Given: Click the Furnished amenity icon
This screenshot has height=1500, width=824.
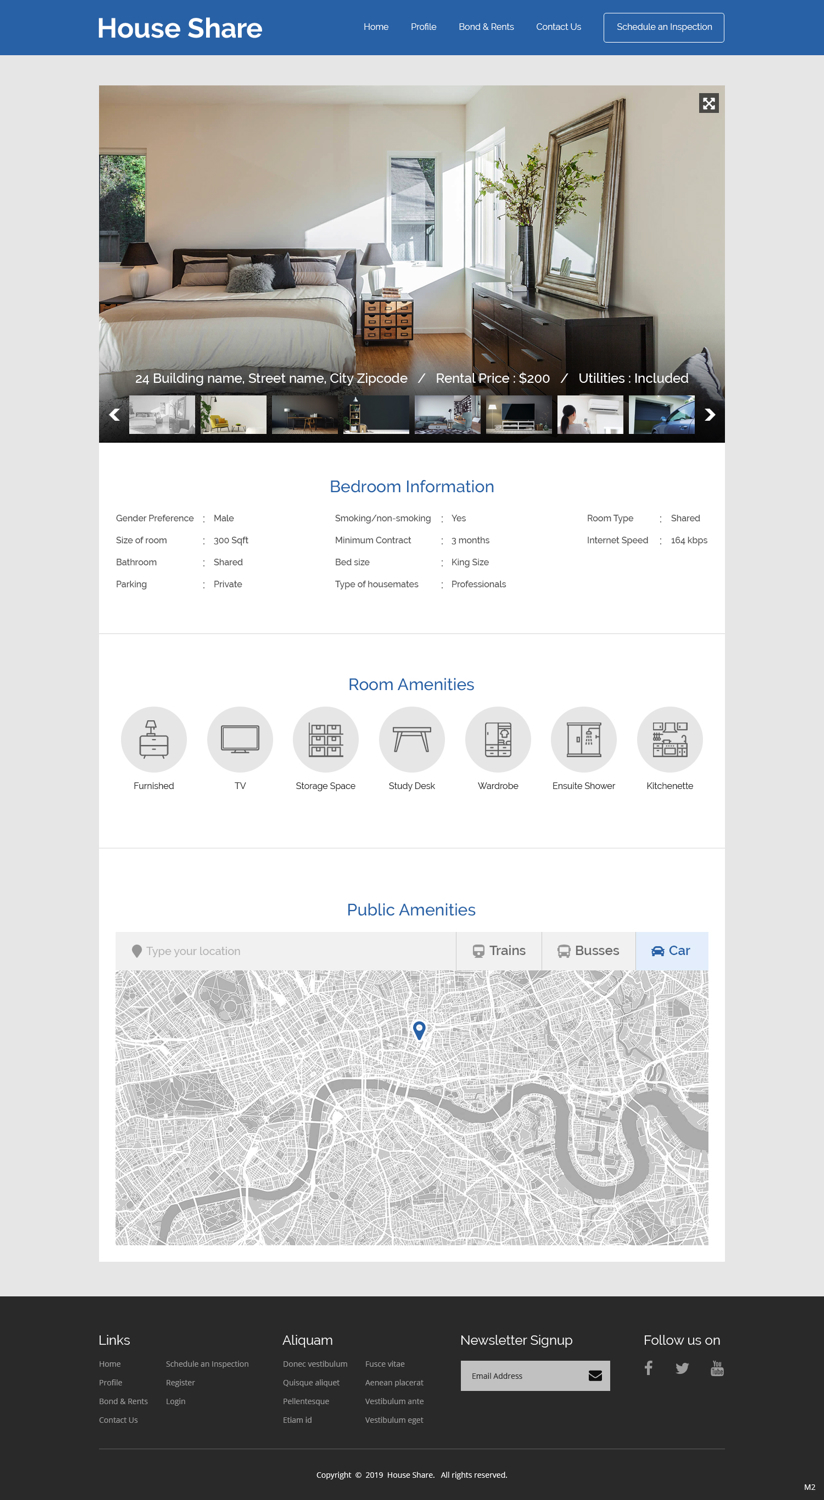Looking at the screenshot, I should pyautogui.click(x=154, y=740).
